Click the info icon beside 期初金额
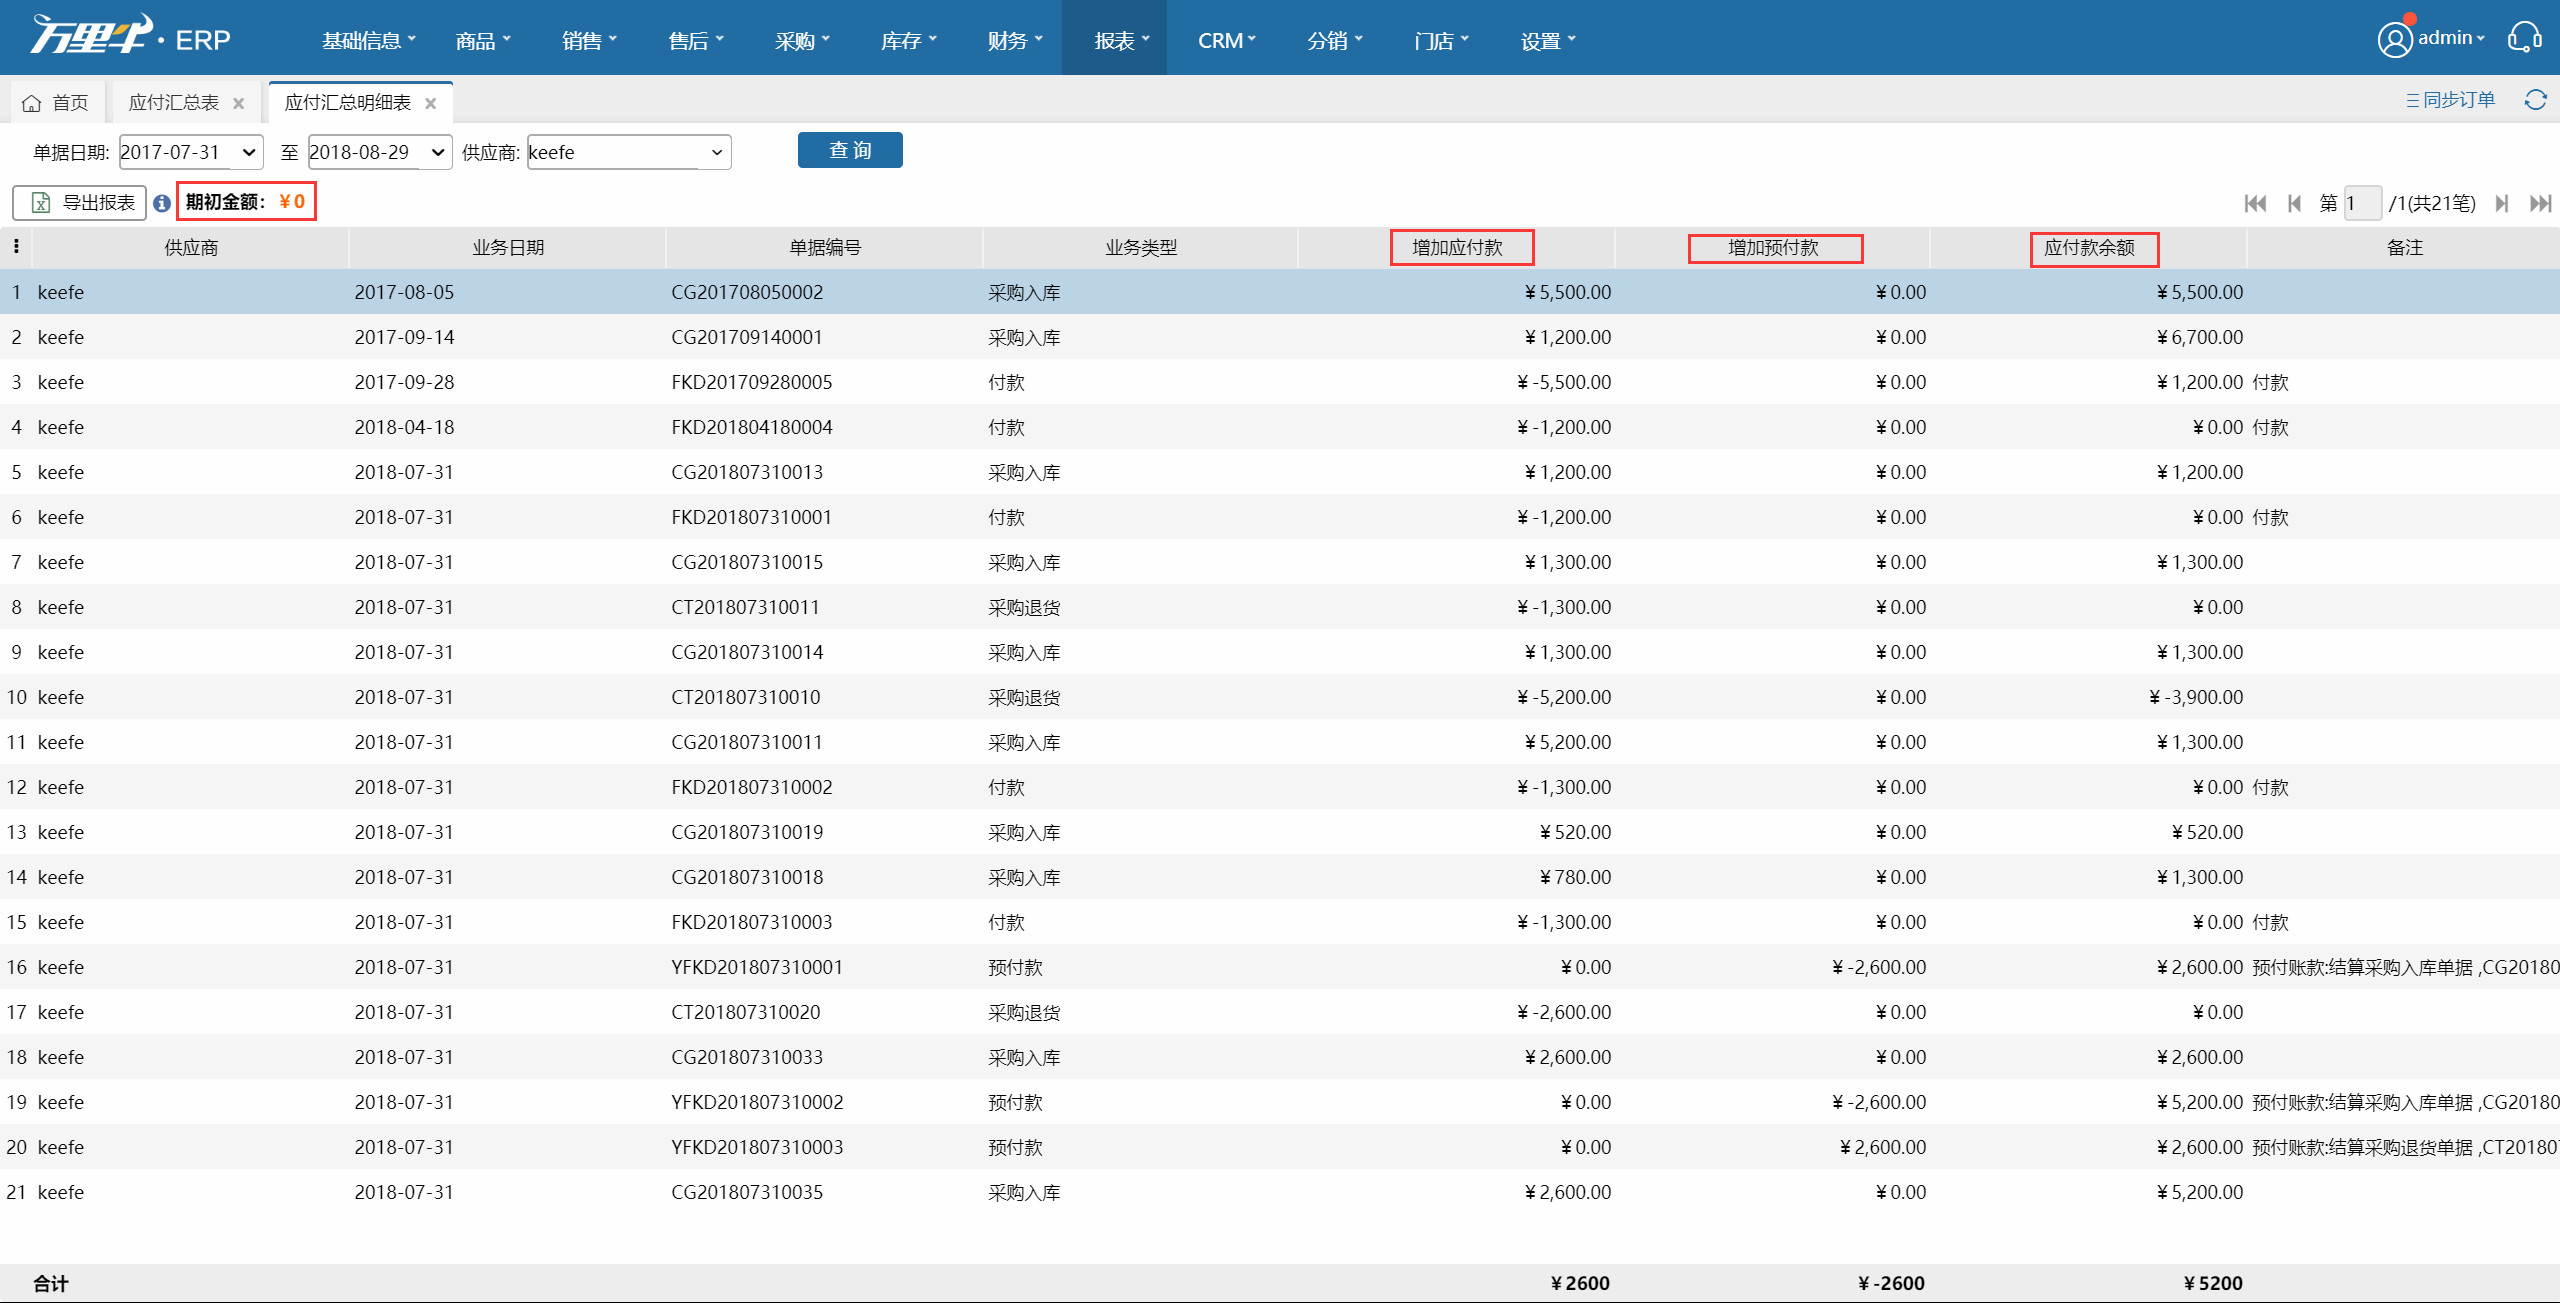Viewport: 2560px width, 1303px height. point(162,203)
